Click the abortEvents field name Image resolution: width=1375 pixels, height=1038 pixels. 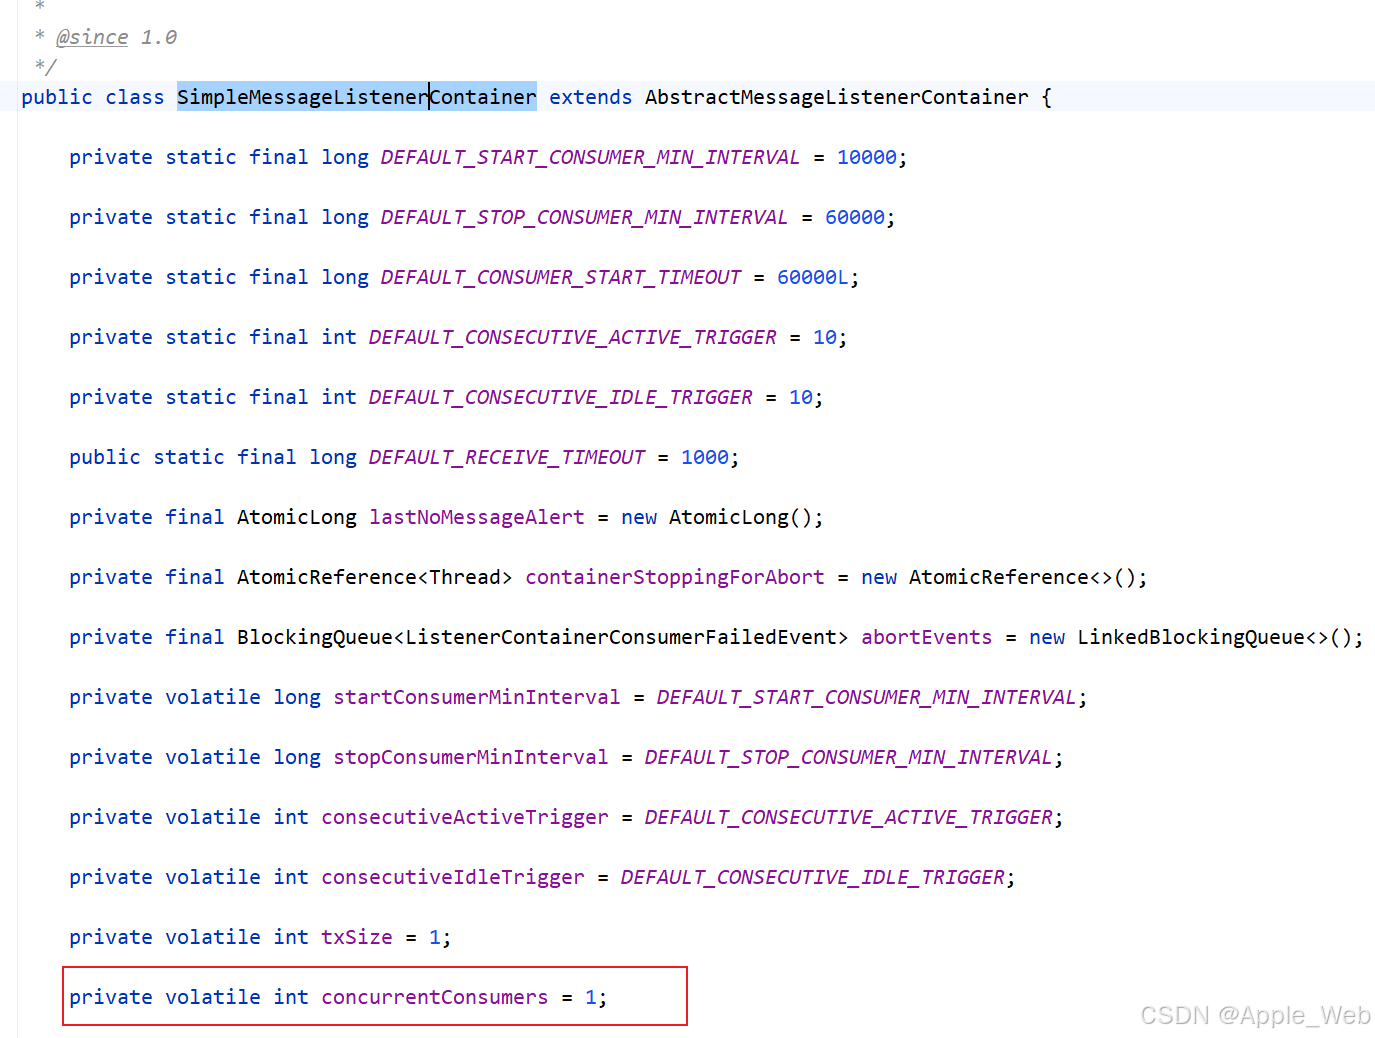[927, 637]
